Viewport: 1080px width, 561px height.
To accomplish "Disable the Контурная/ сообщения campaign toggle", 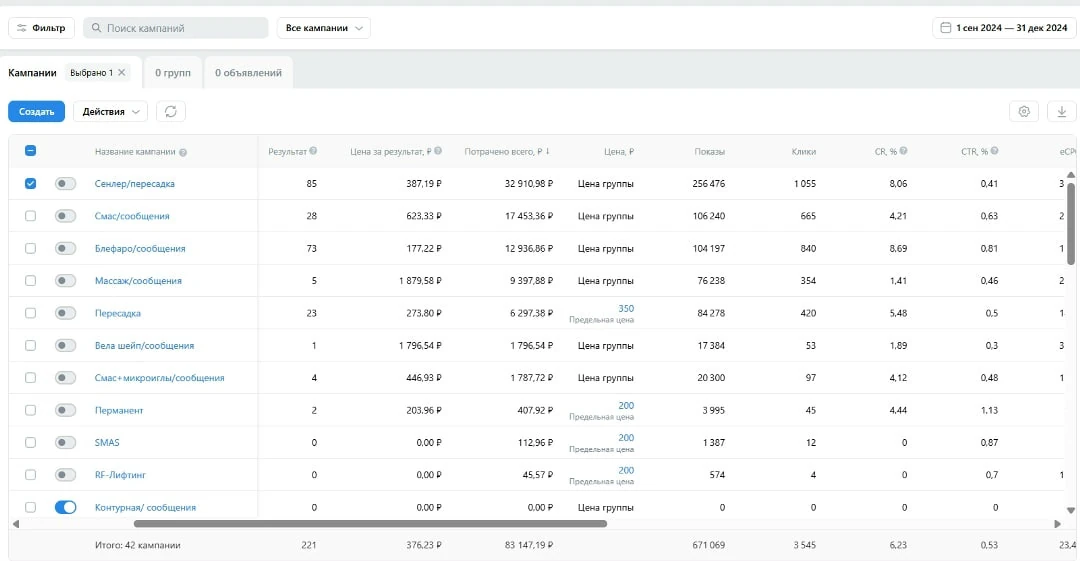I will pos(65,507).
